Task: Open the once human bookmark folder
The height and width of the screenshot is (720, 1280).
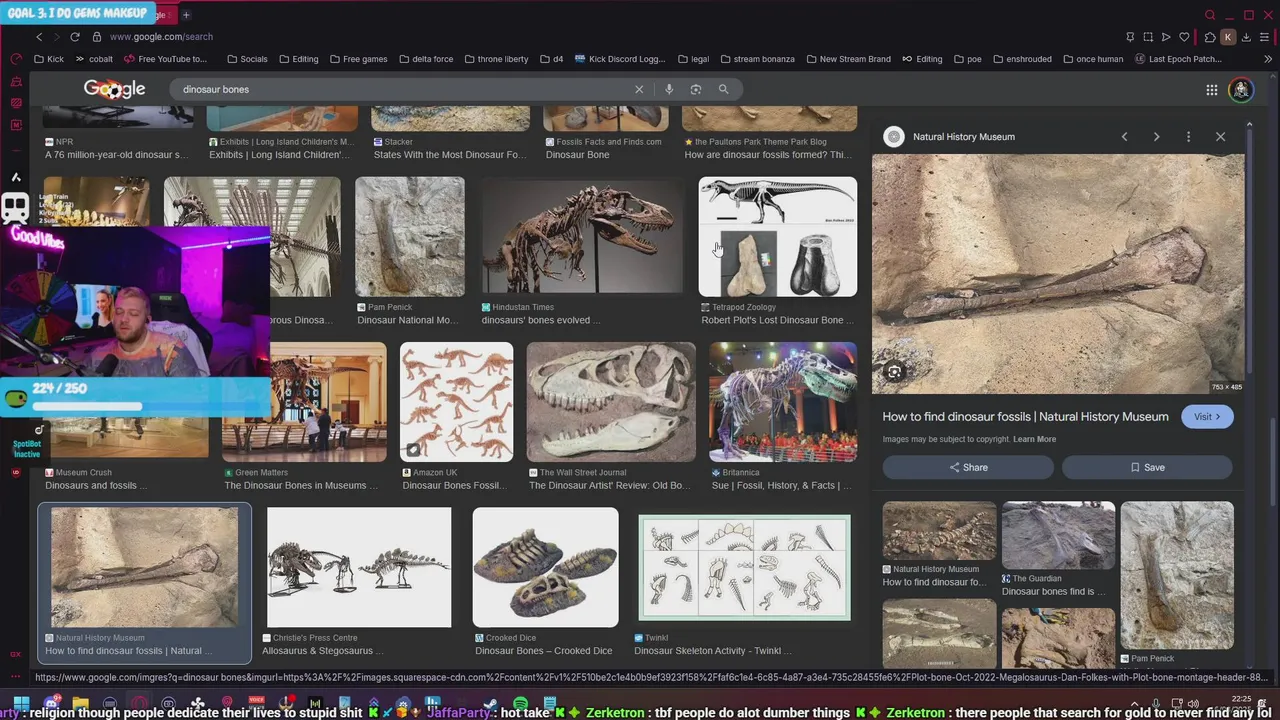Action: pos(1092,59)
